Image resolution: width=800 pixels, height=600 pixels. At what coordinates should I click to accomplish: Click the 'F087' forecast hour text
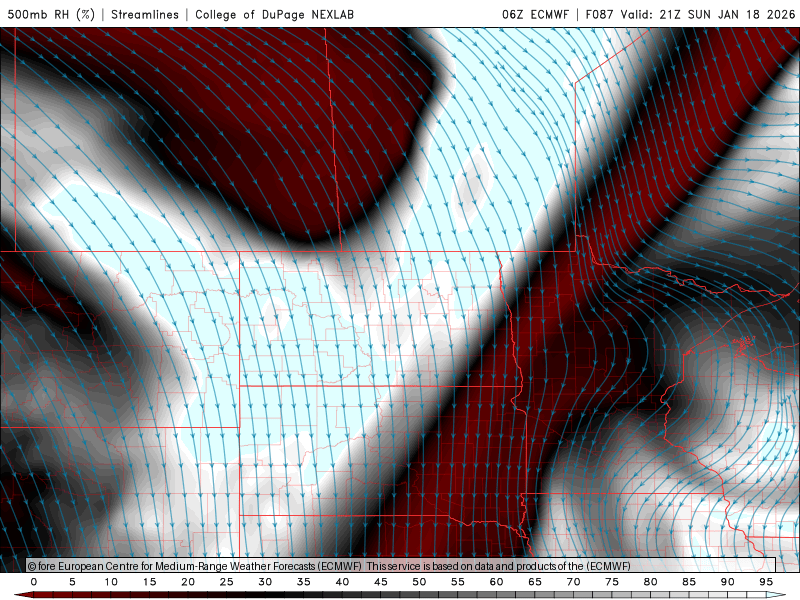tap(600, 14)
